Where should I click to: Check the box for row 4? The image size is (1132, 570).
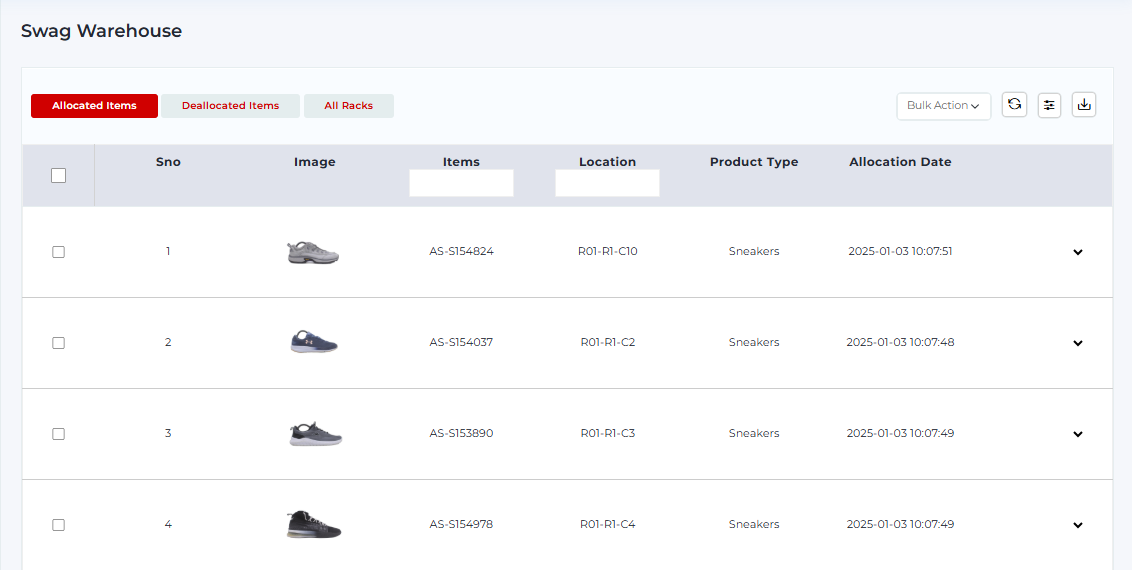click(x=58, y=525)
